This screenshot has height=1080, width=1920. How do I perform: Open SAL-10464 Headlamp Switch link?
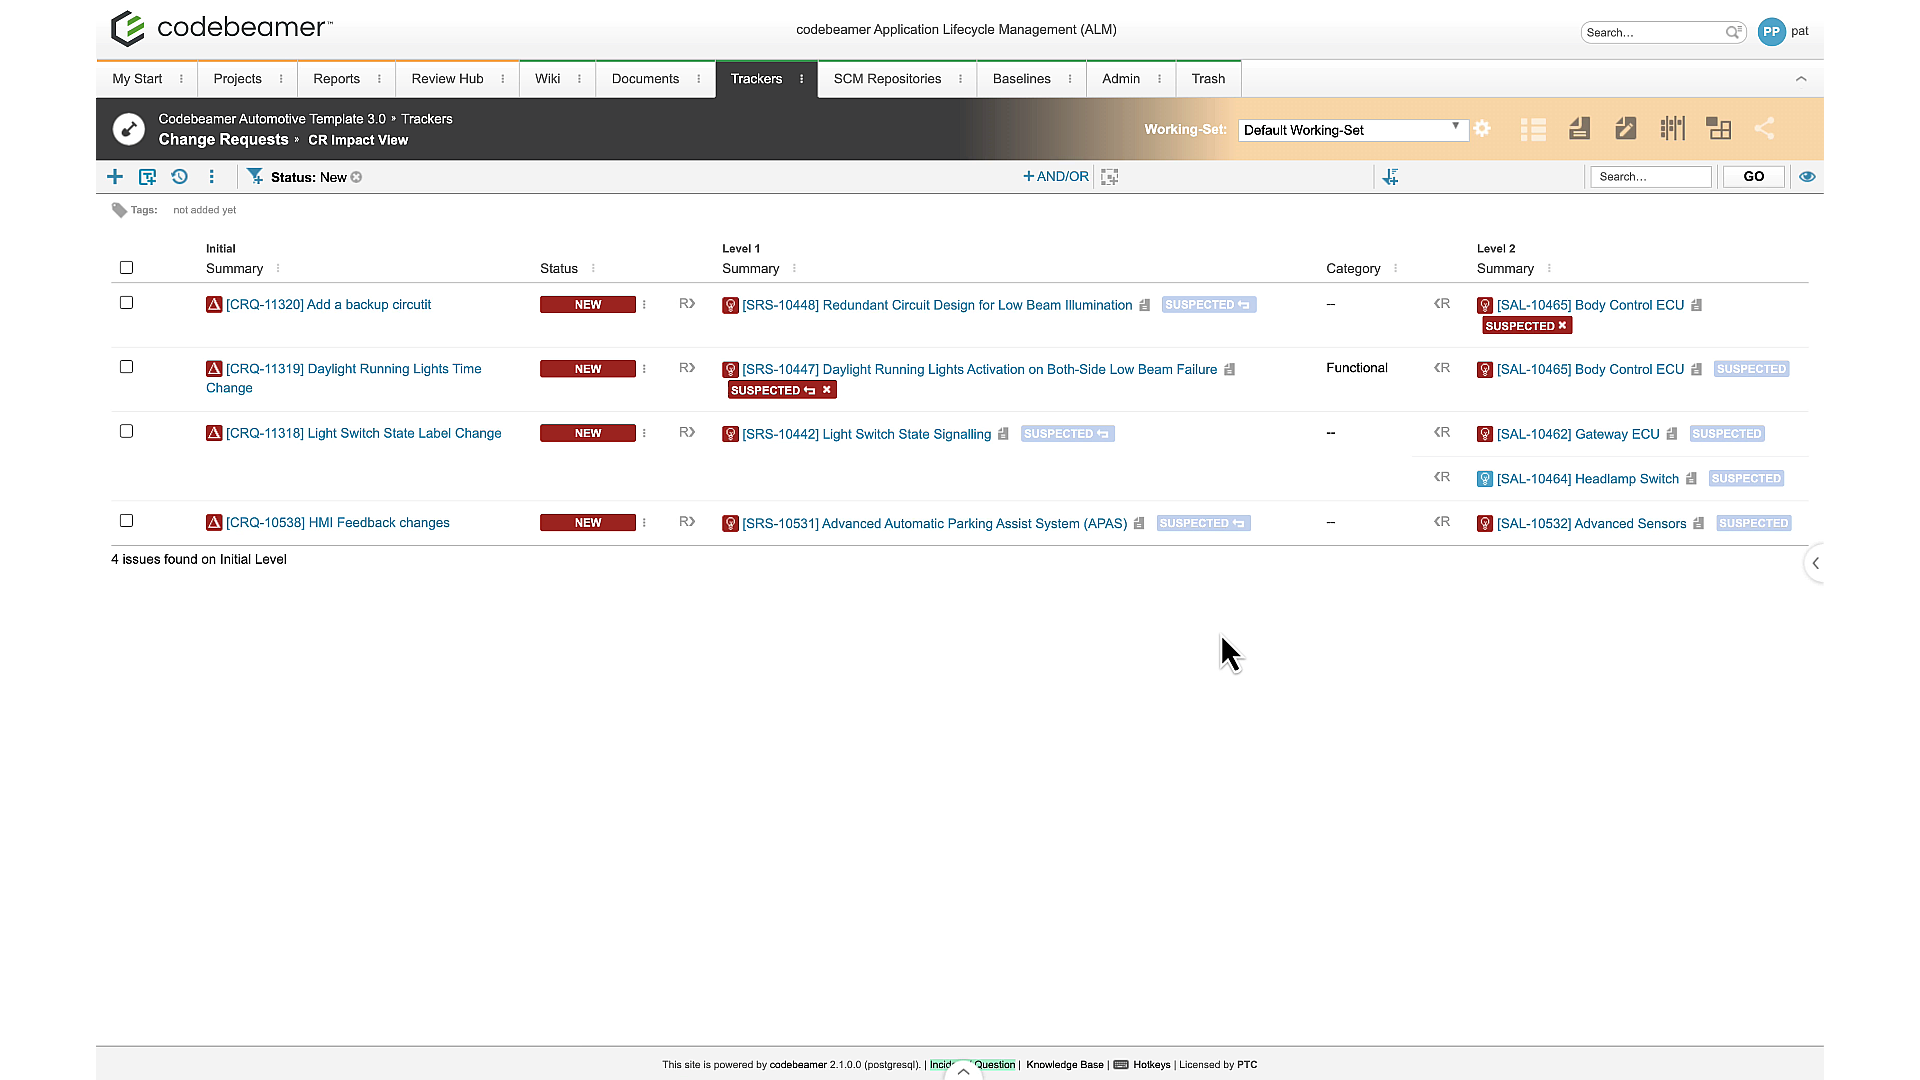coord(1587,479)
